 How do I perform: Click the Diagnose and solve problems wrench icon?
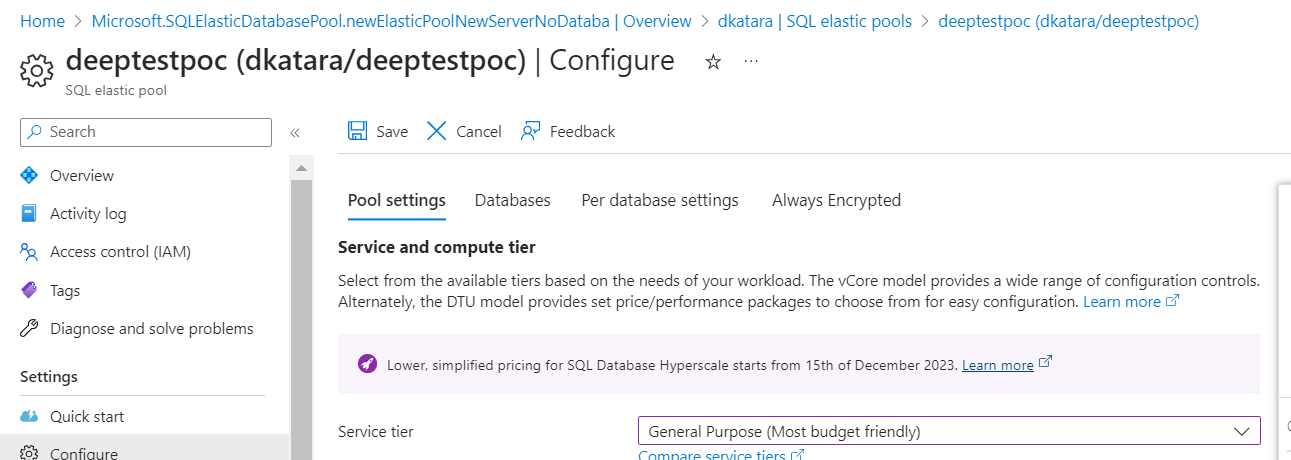pyautogui.click(x=30, y=328)
